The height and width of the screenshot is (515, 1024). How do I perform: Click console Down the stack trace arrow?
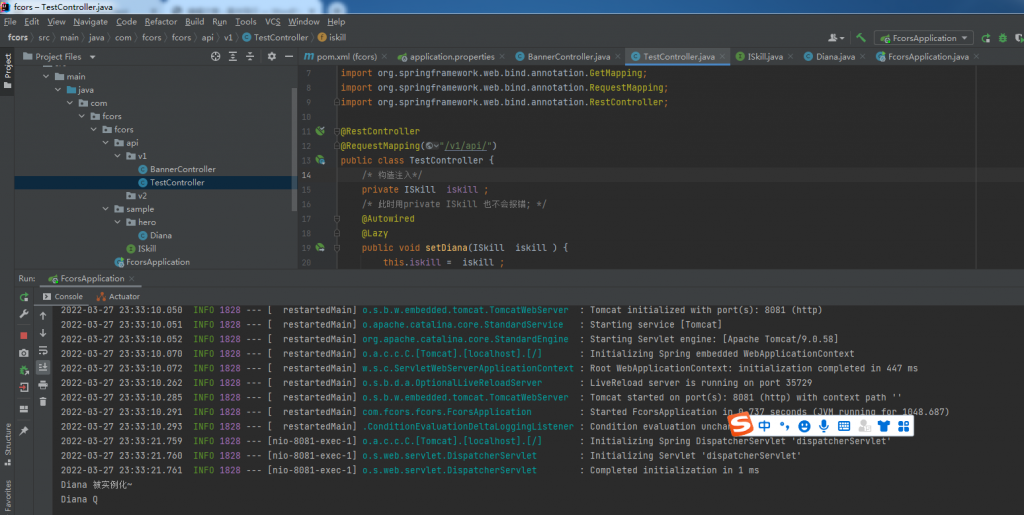click(43, 334)
